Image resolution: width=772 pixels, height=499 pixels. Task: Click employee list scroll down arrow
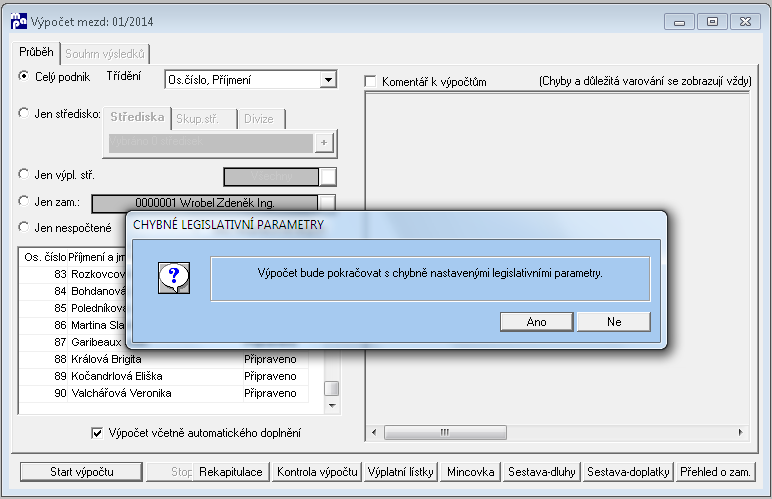pos(332,406)
